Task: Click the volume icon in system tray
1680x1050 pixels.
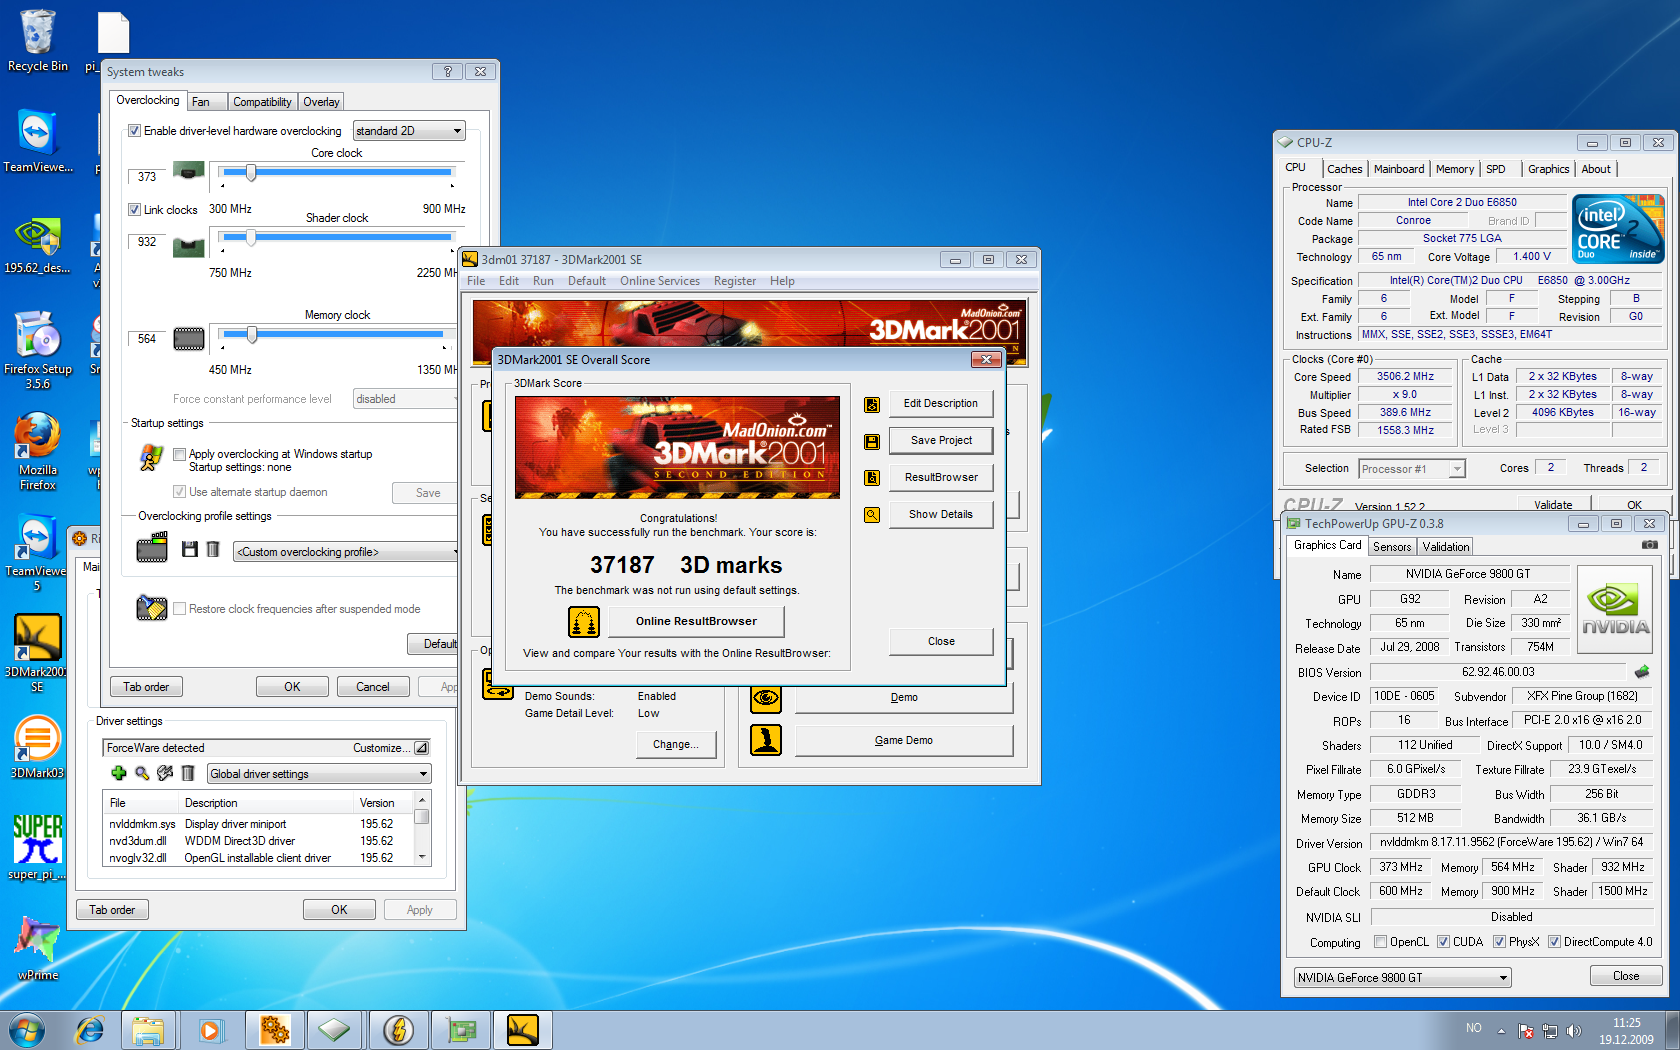Action: 1574,1031
